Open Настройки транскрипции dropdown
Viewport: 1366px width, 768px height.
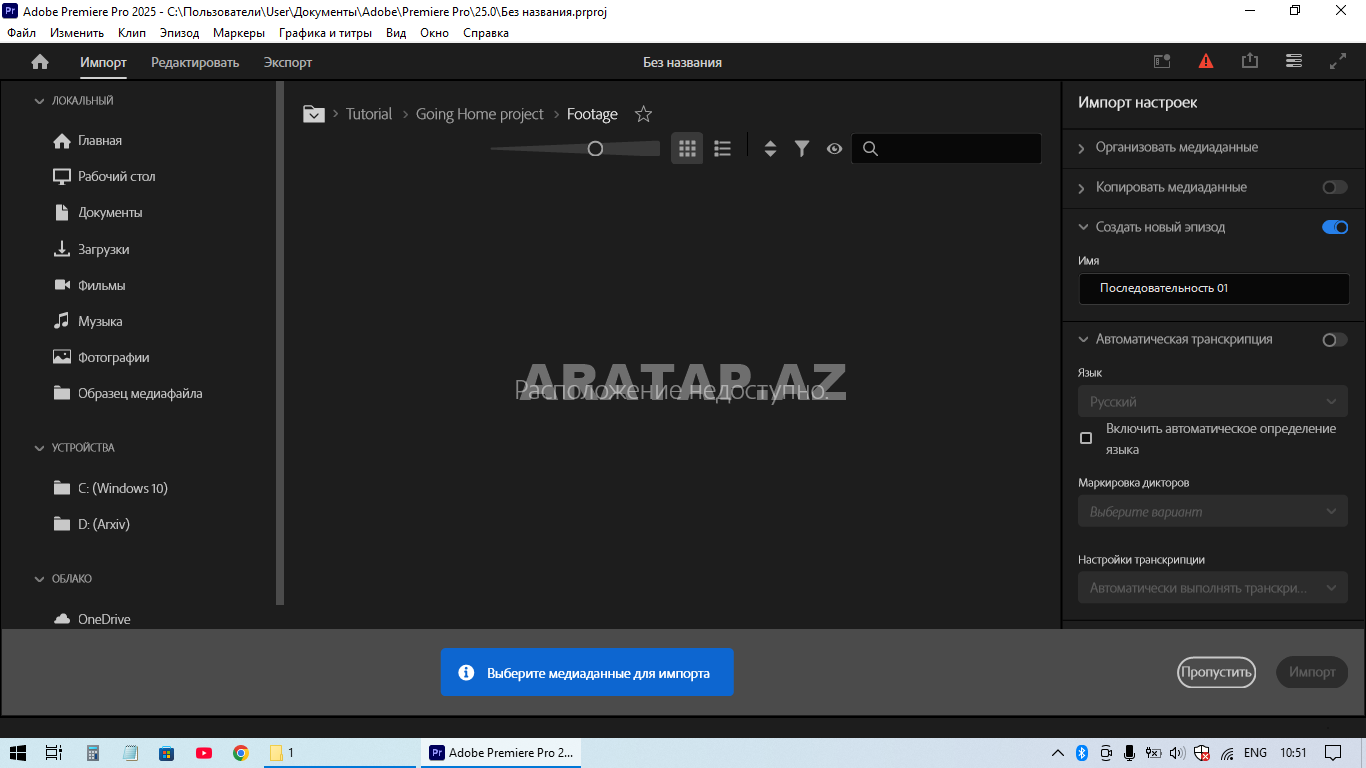click(x=1213, y=588)
